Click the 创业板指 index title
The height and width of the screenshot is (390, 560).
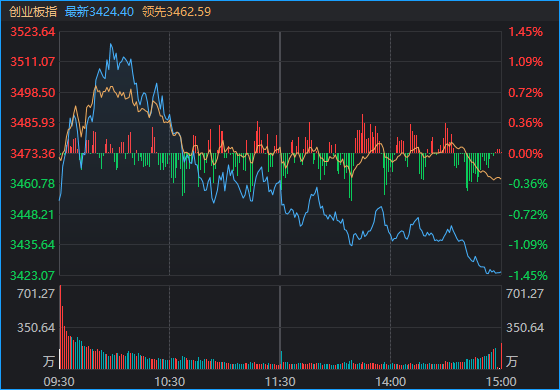click(x=33, y=12)
